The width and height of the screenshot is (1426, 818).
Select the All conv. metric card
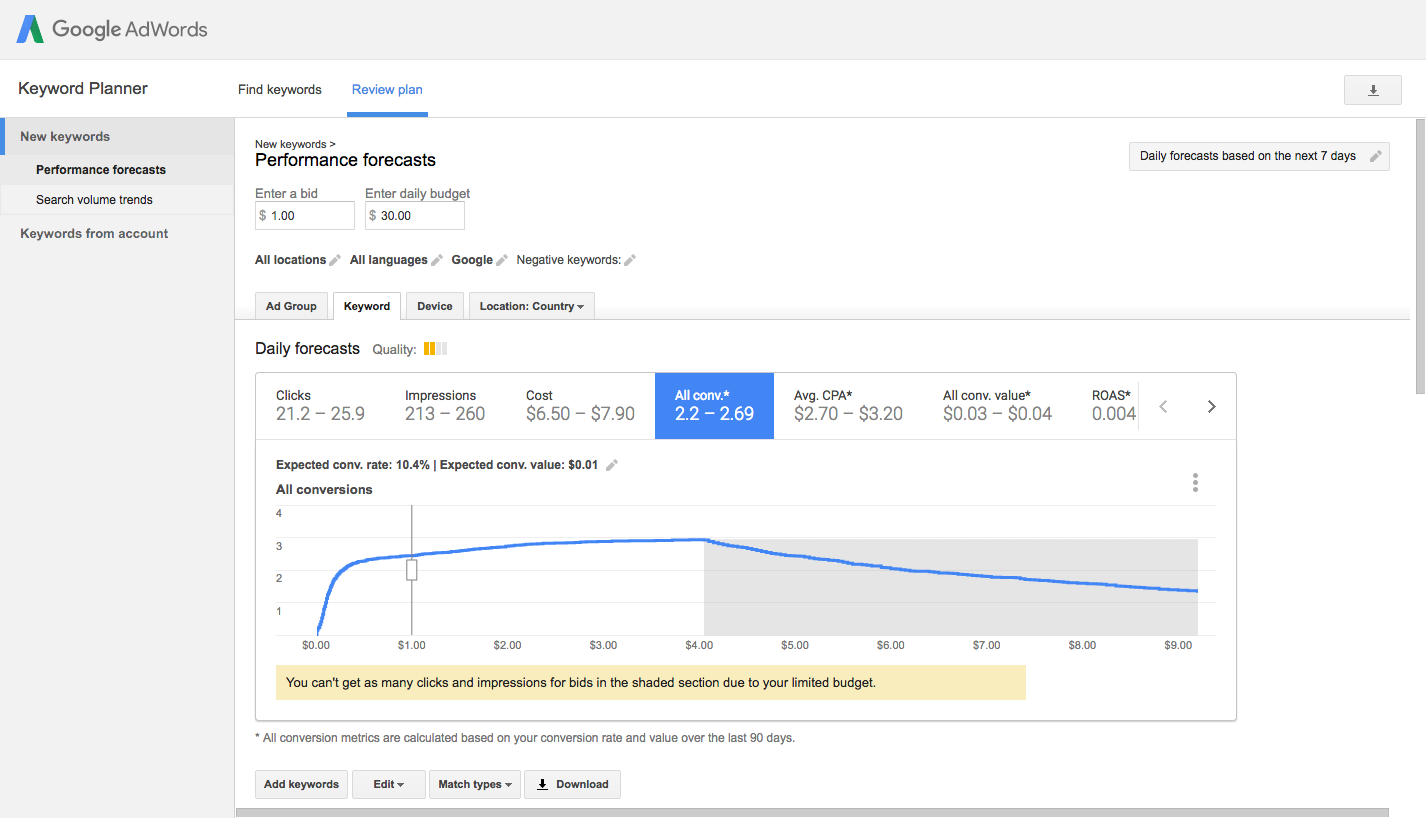[714, 406]
